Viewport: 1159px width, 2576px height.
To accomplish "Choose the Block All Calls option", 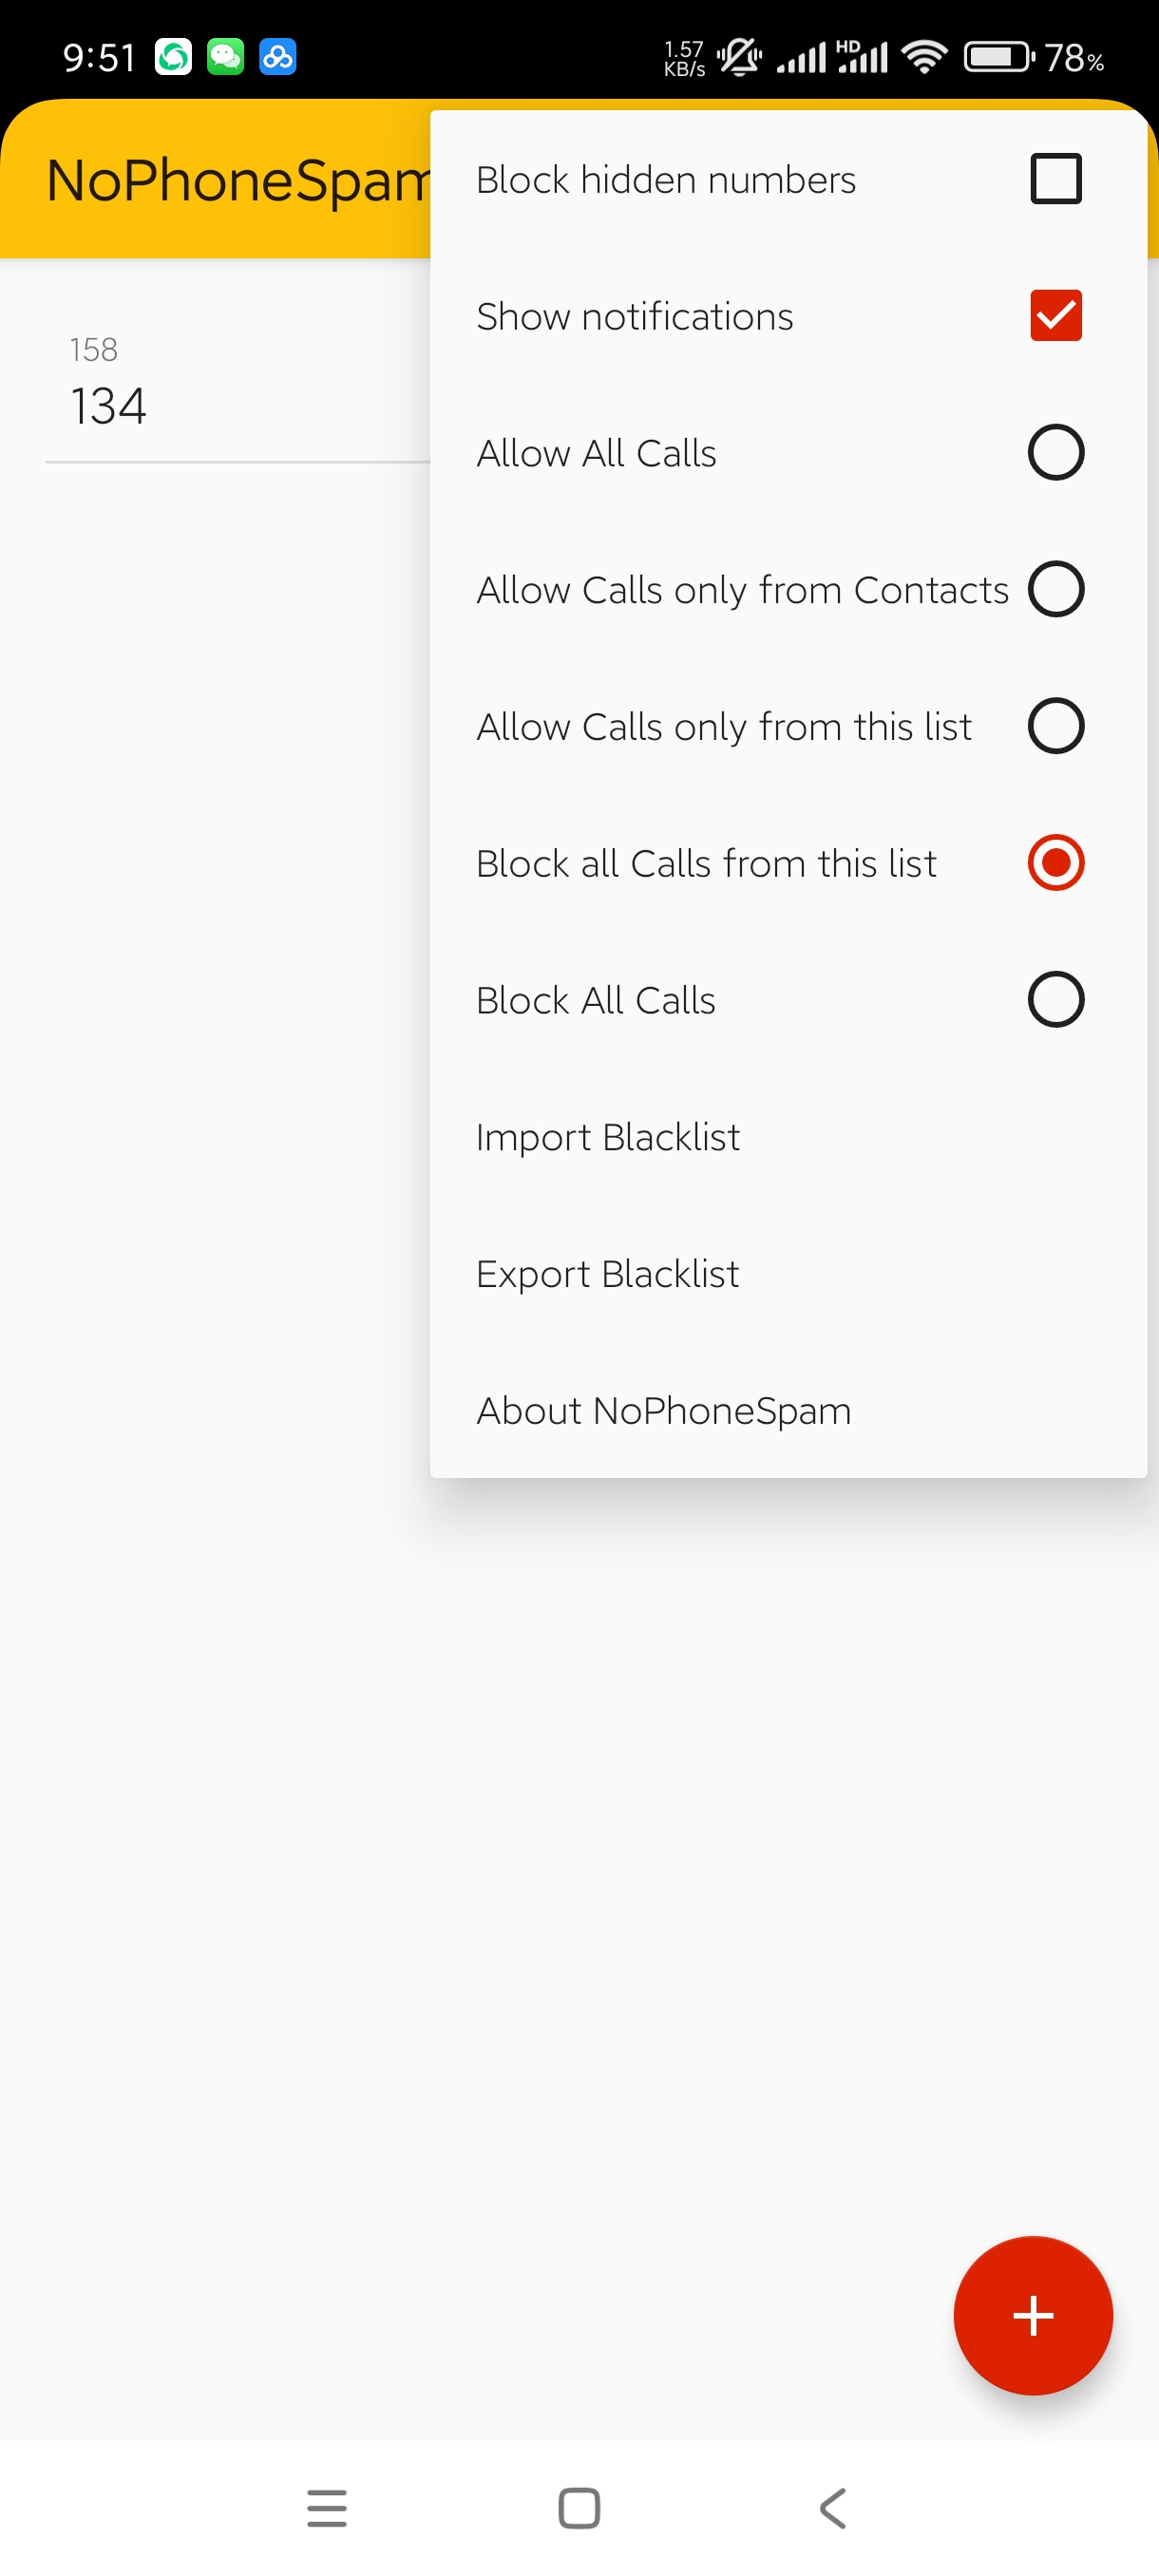I will click(1055, 1000).
